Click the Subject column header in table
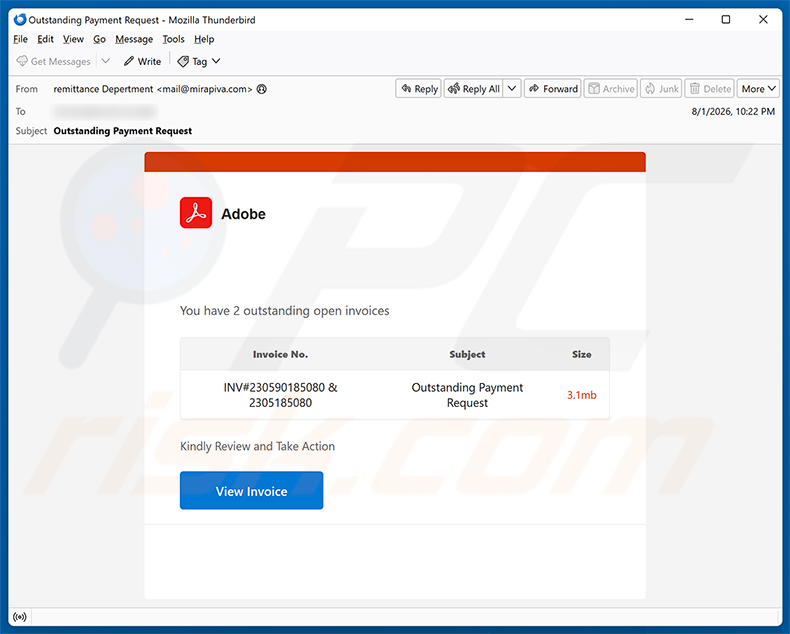790x634 pixels. (467, 354)
